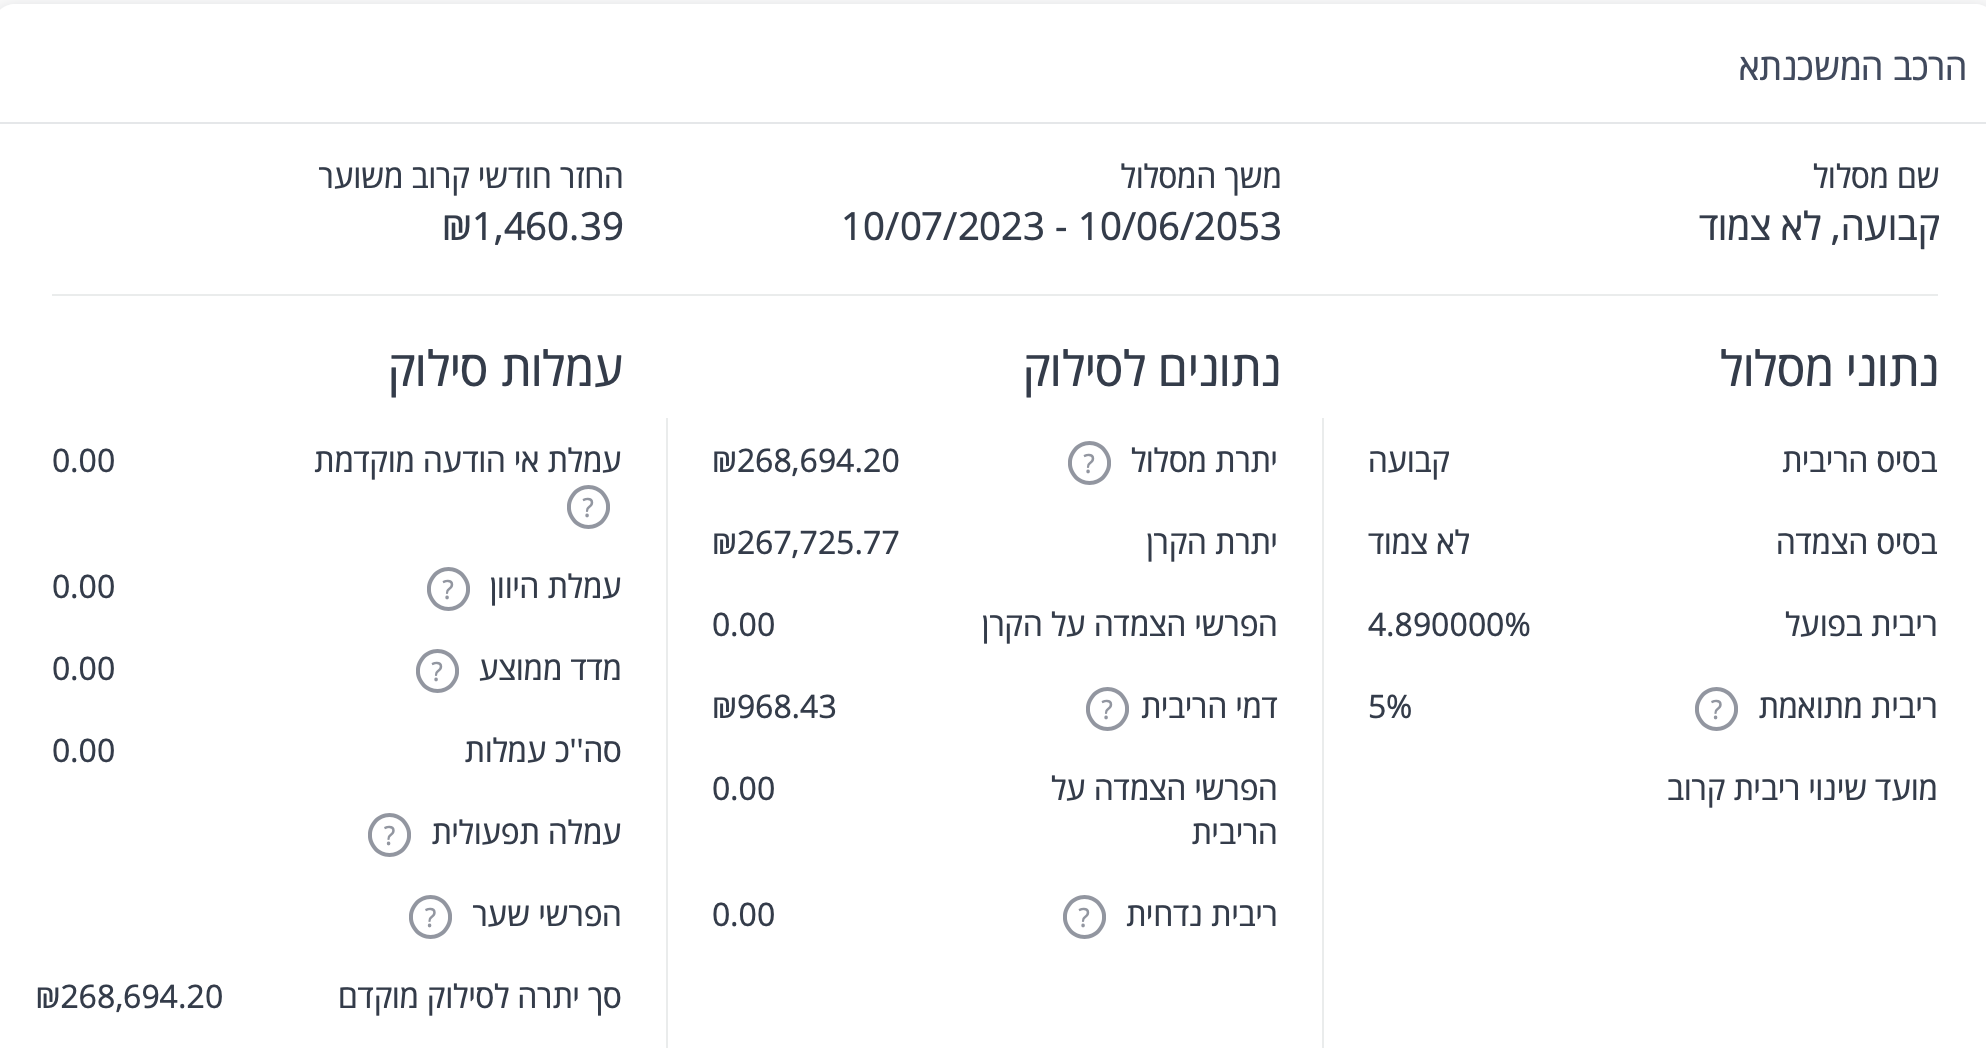
Task: Select the track name קבועה, לא צמוד
Action: pyautogui.click(x=1818, y=227)
